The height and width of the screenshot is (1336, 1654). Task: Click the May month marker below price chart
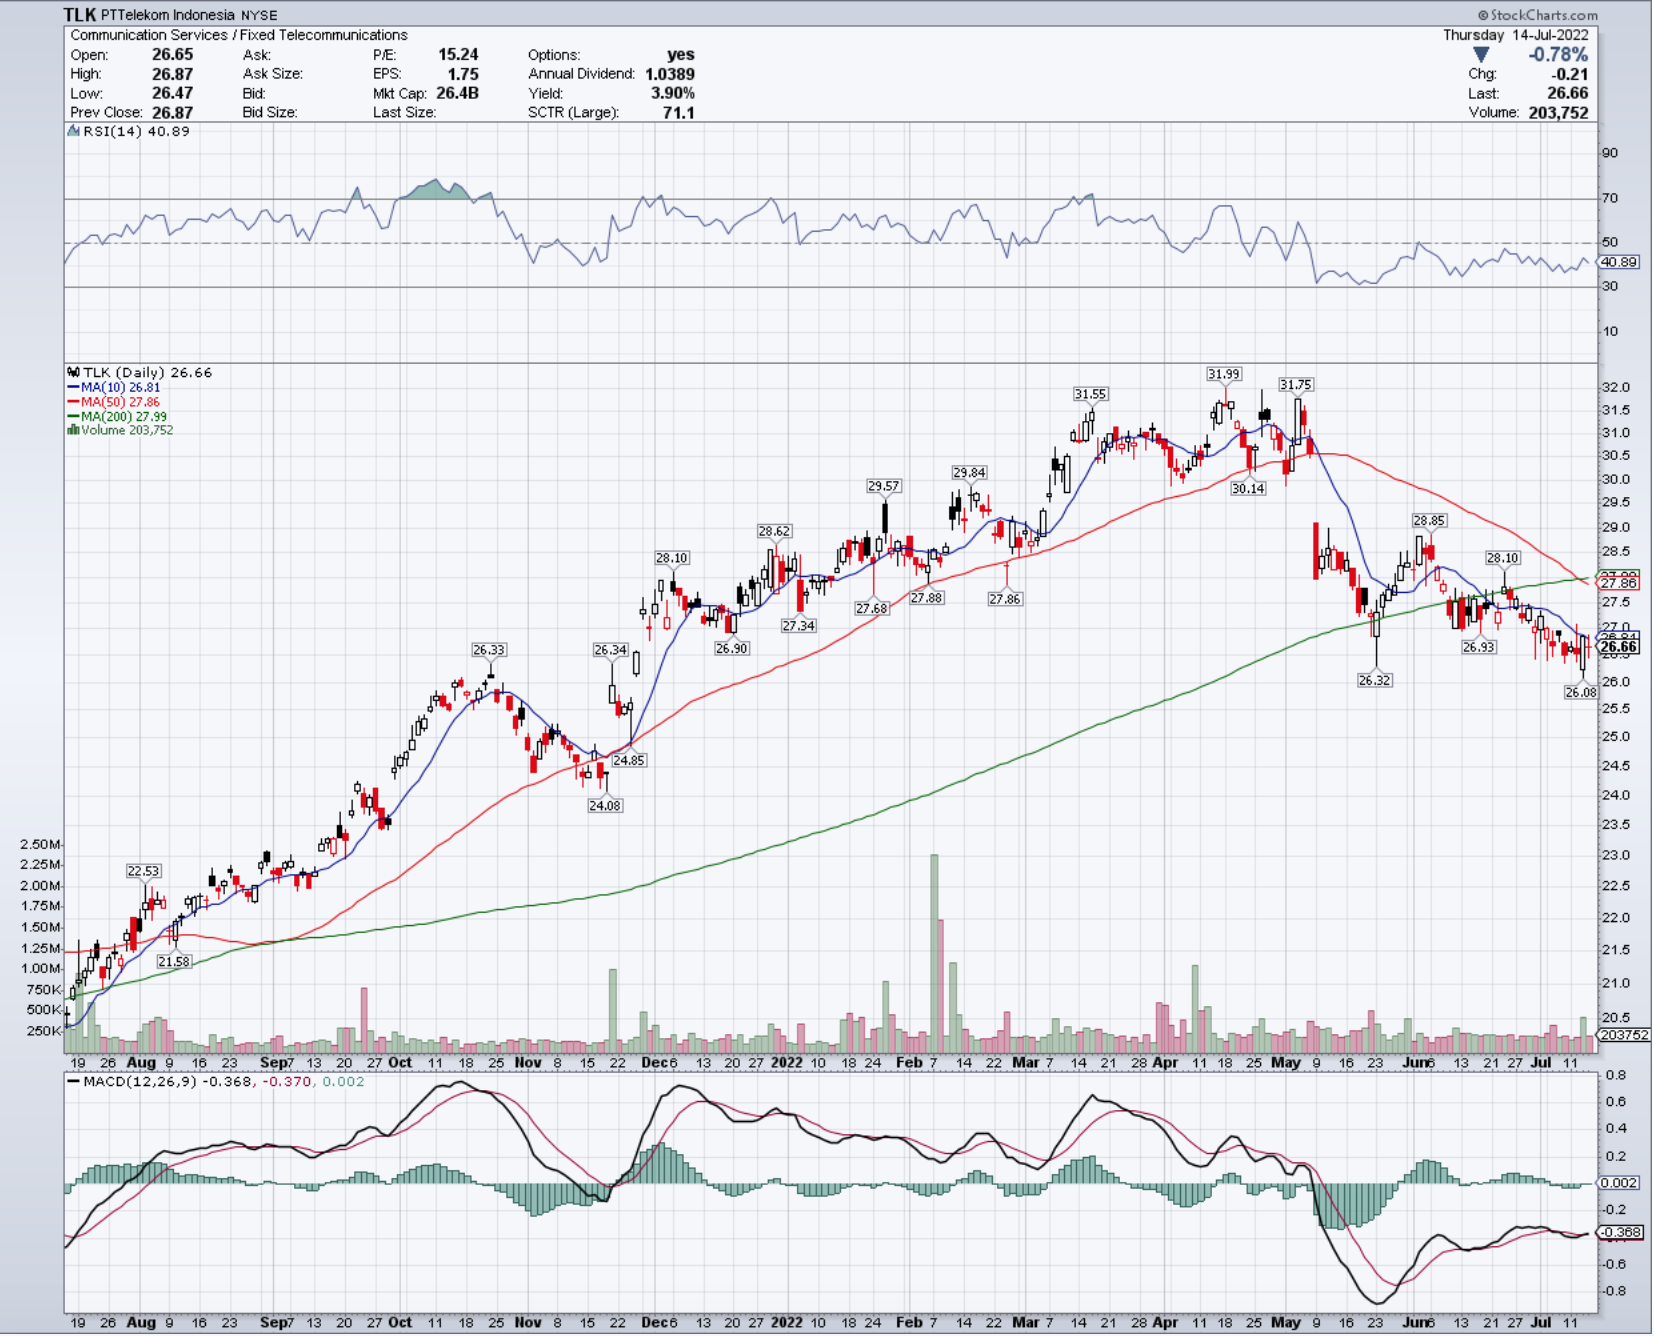[1285, 1062]
